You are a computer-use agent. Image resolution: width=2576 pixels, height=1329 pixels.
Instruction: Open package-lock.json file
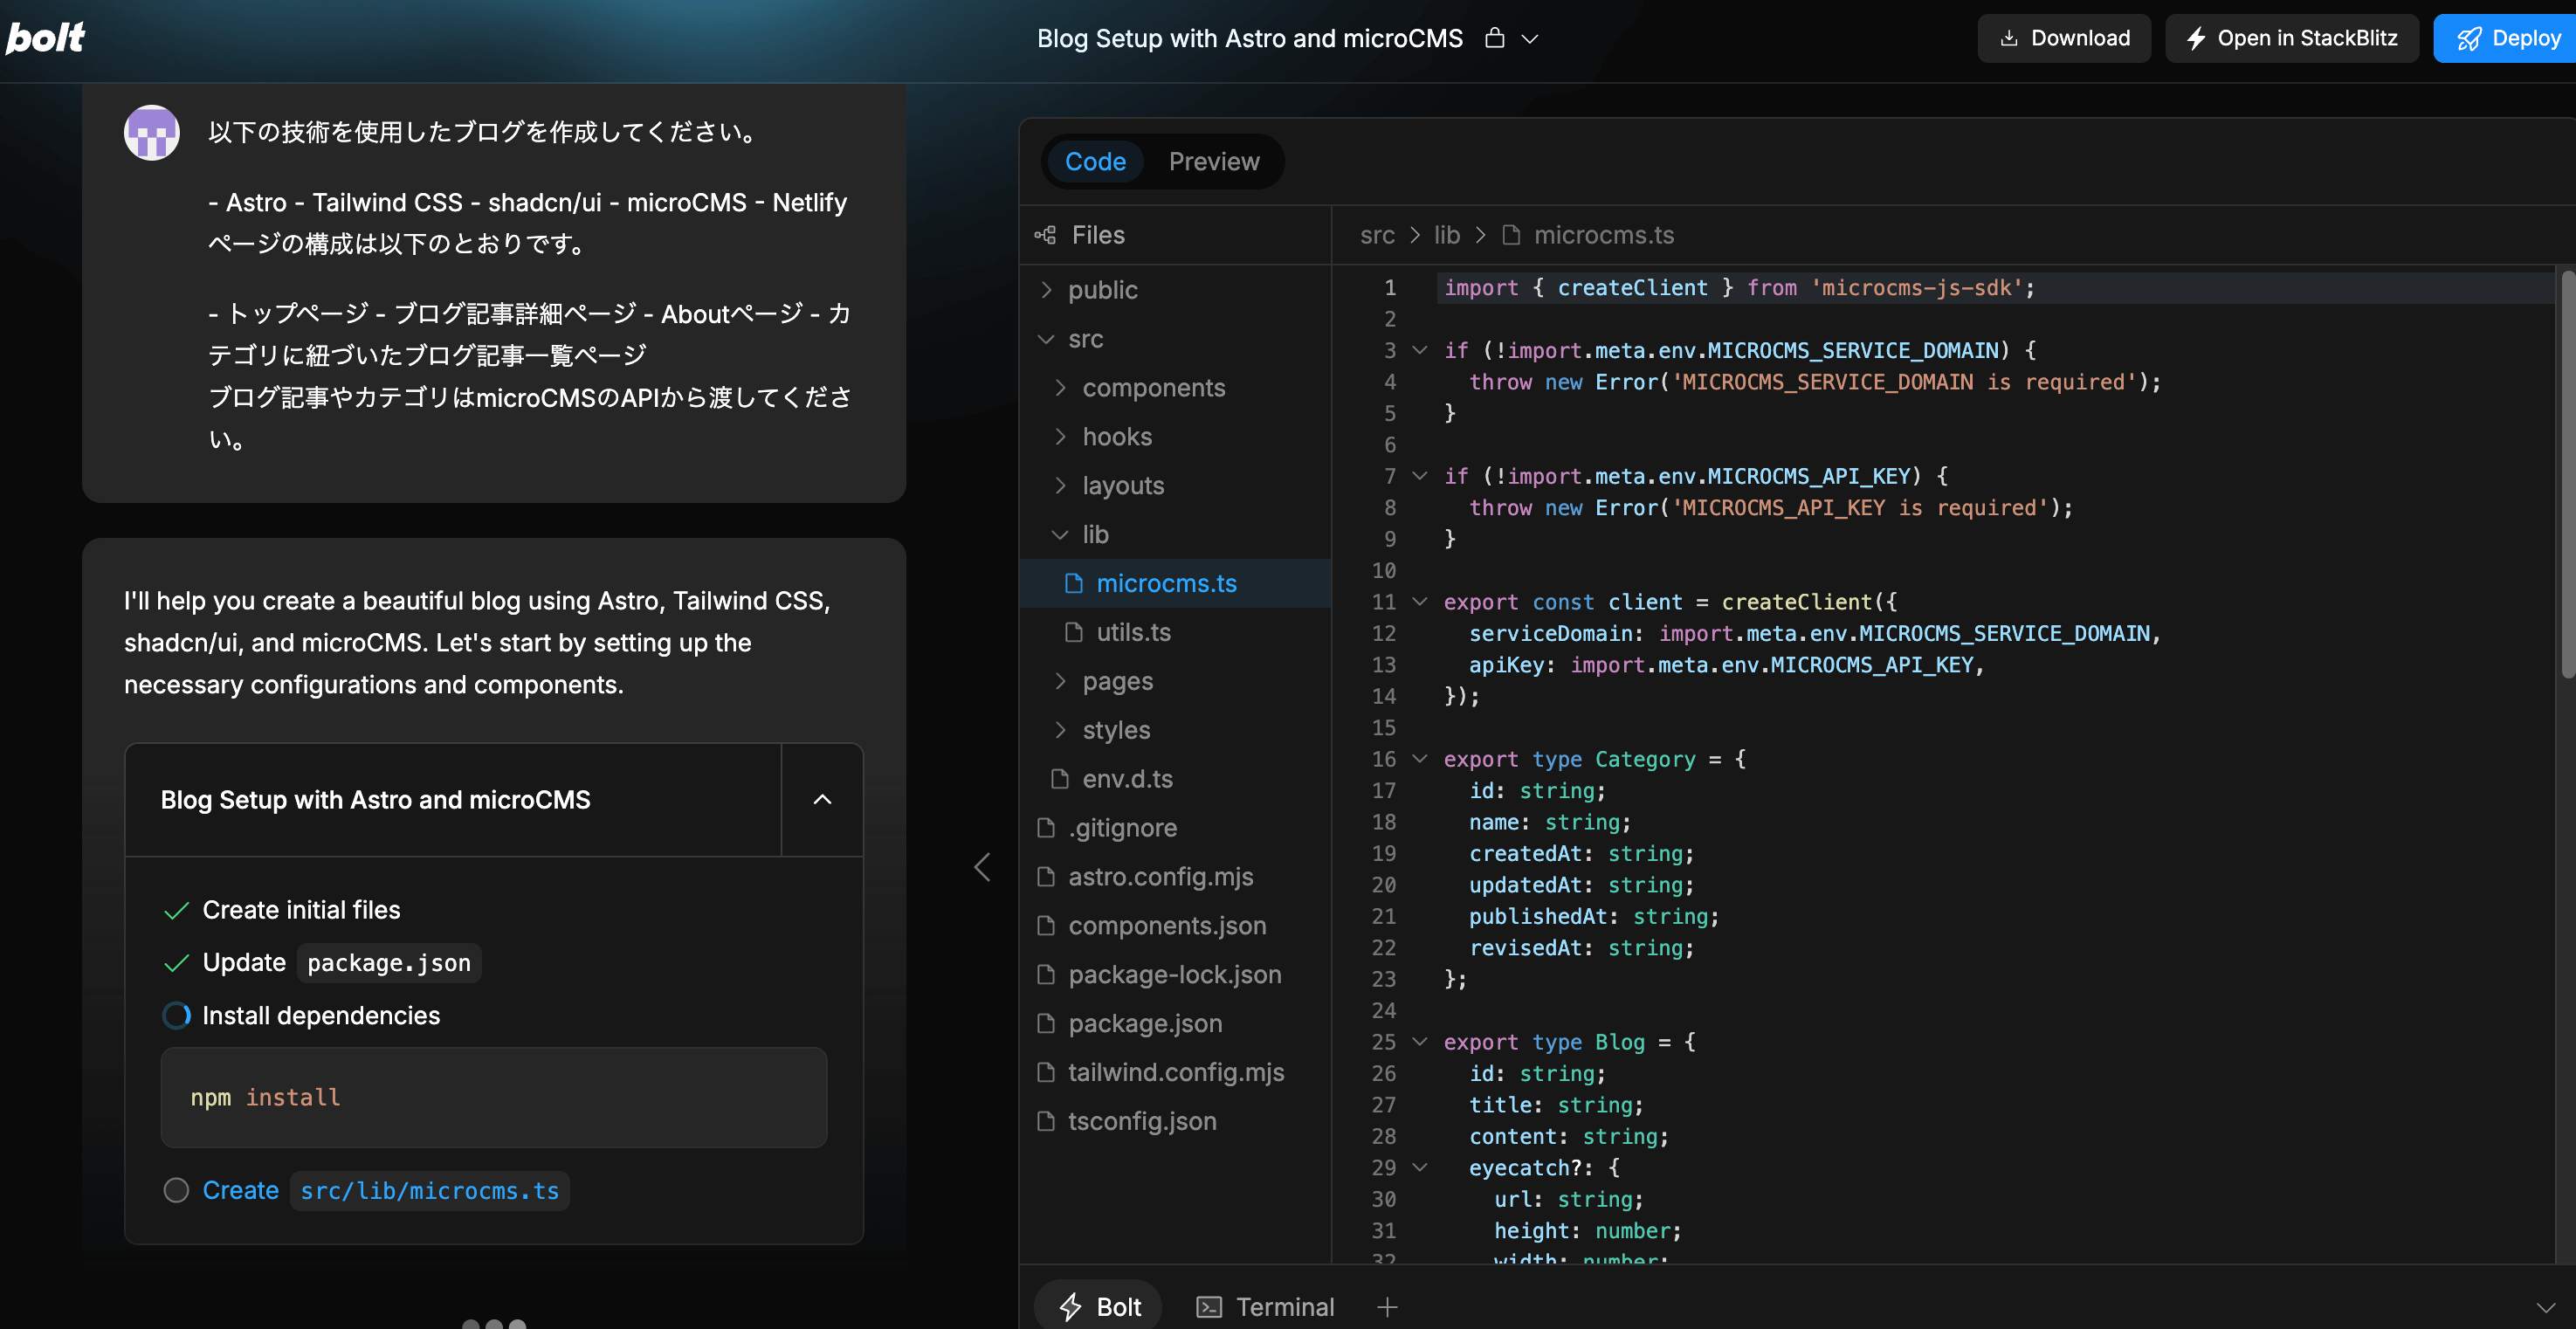click(1175, 975)
